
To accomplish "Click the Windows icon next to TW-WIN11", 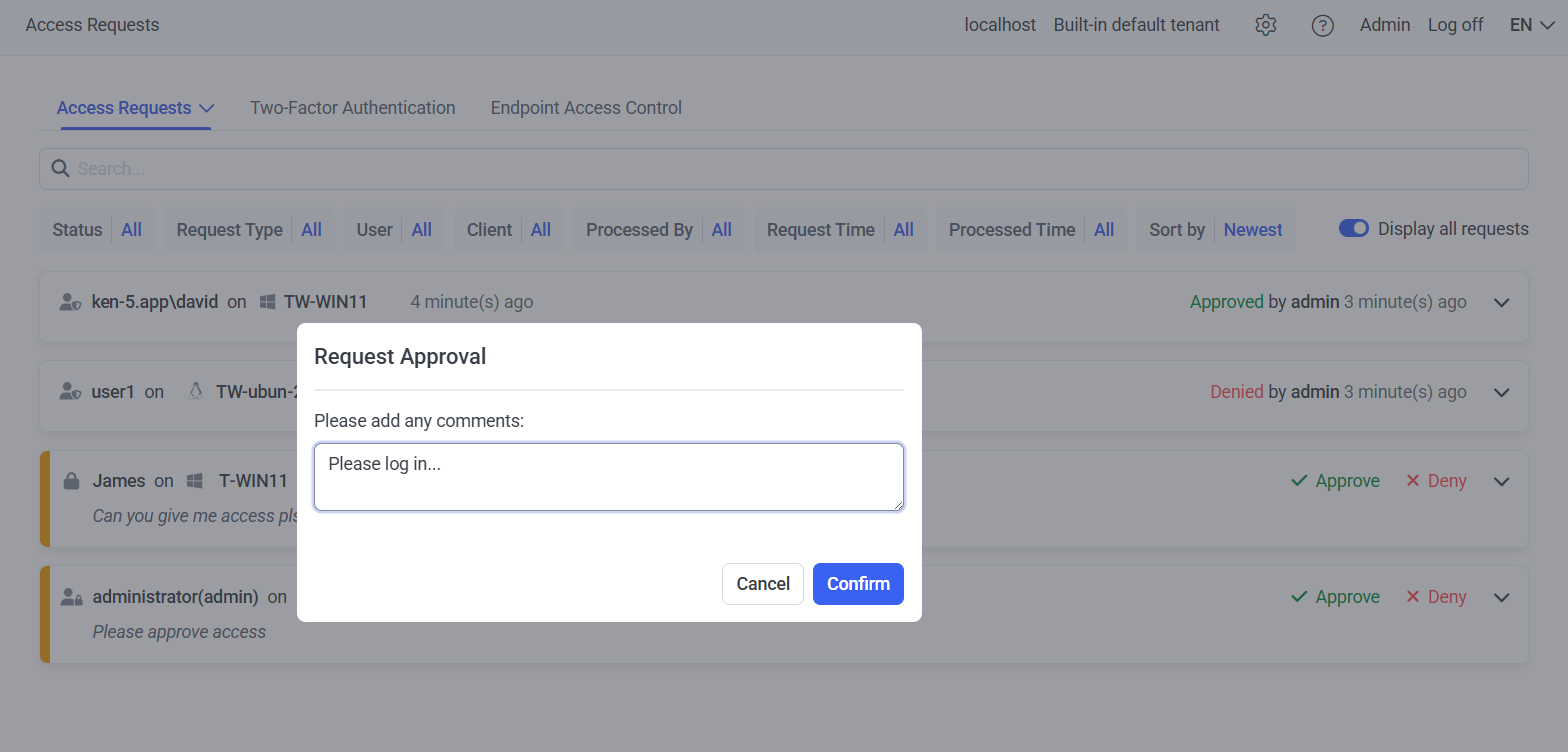I will (267, 302).
